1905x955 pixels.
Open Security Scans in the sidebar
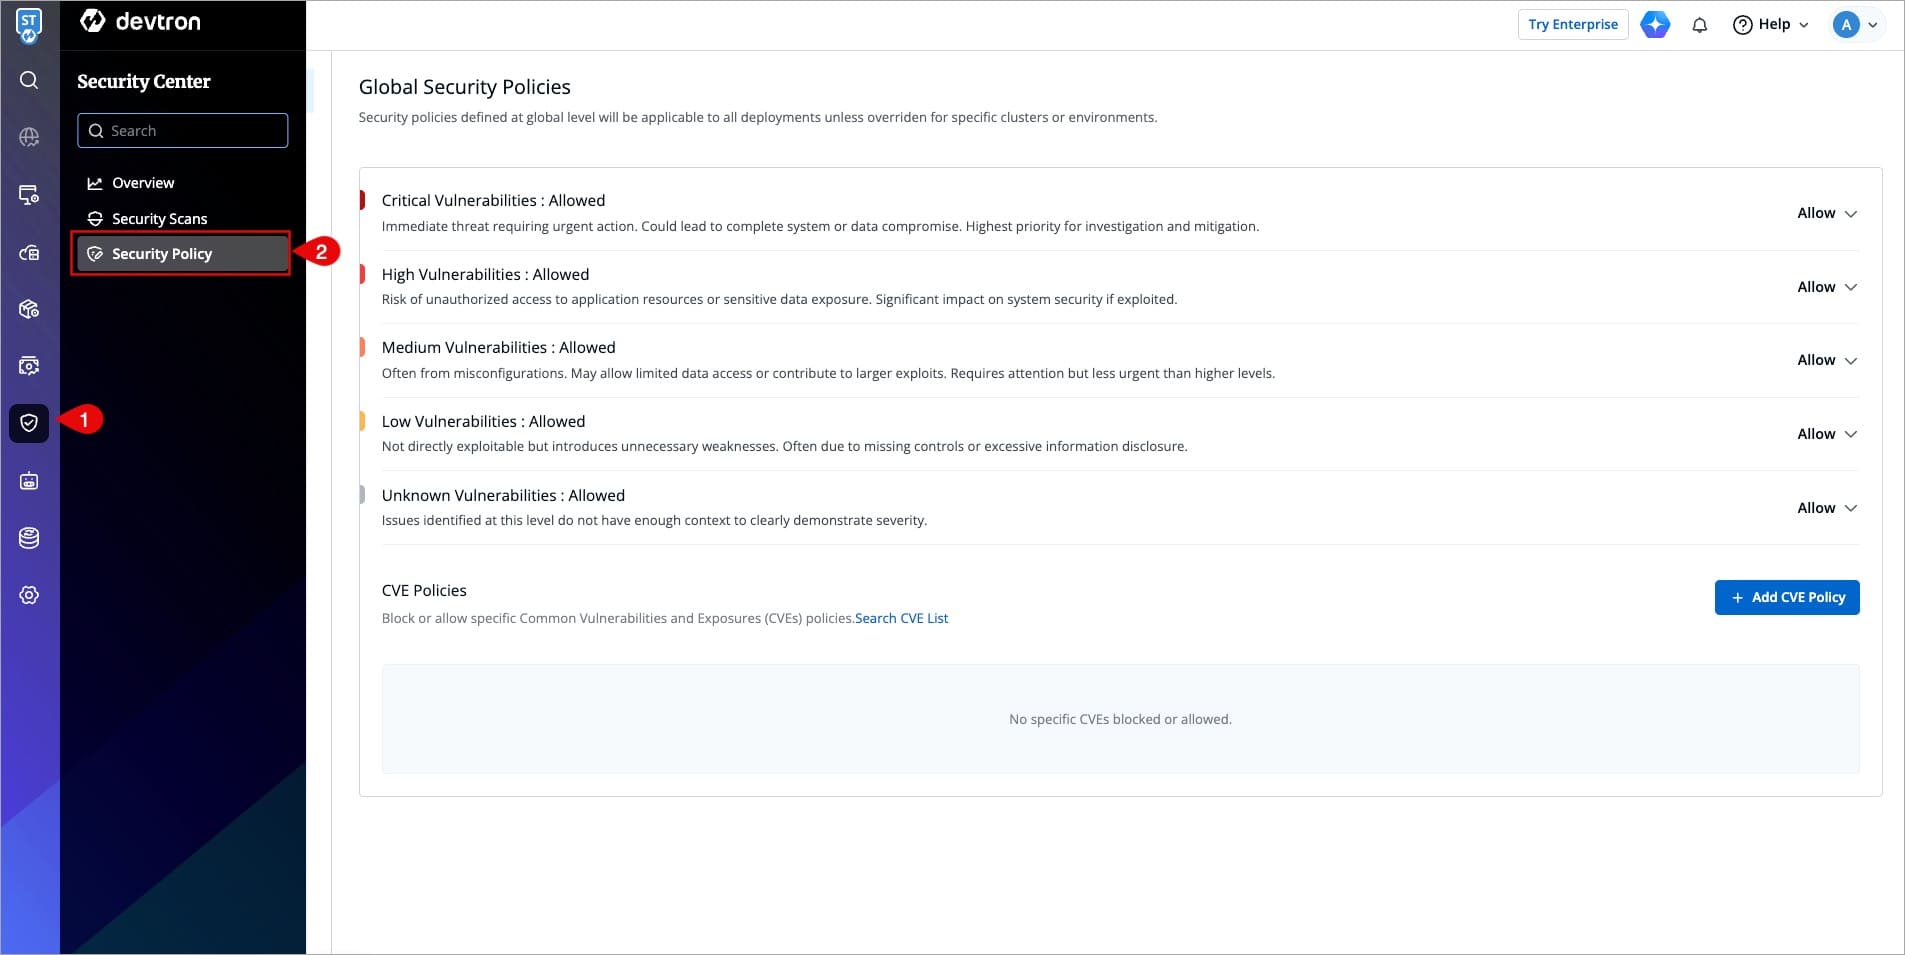159,219
